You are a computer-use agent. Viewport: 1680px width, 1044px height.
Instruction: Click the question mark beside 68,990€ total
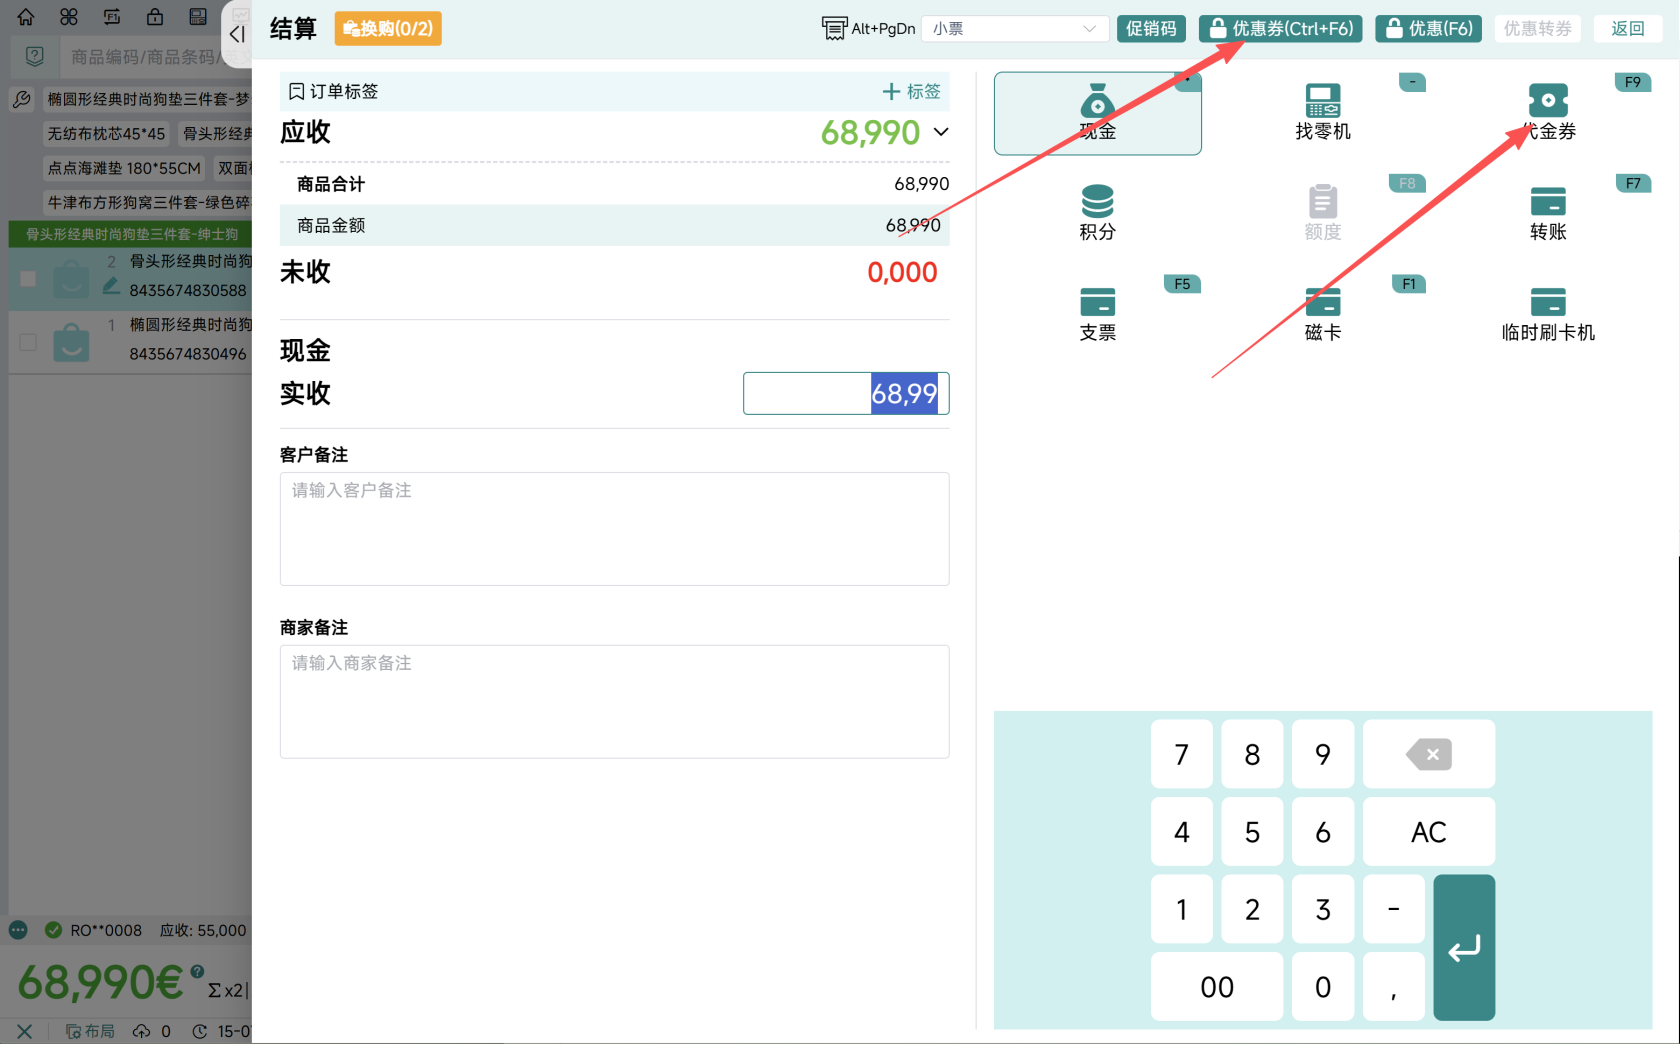pos(197,971)
